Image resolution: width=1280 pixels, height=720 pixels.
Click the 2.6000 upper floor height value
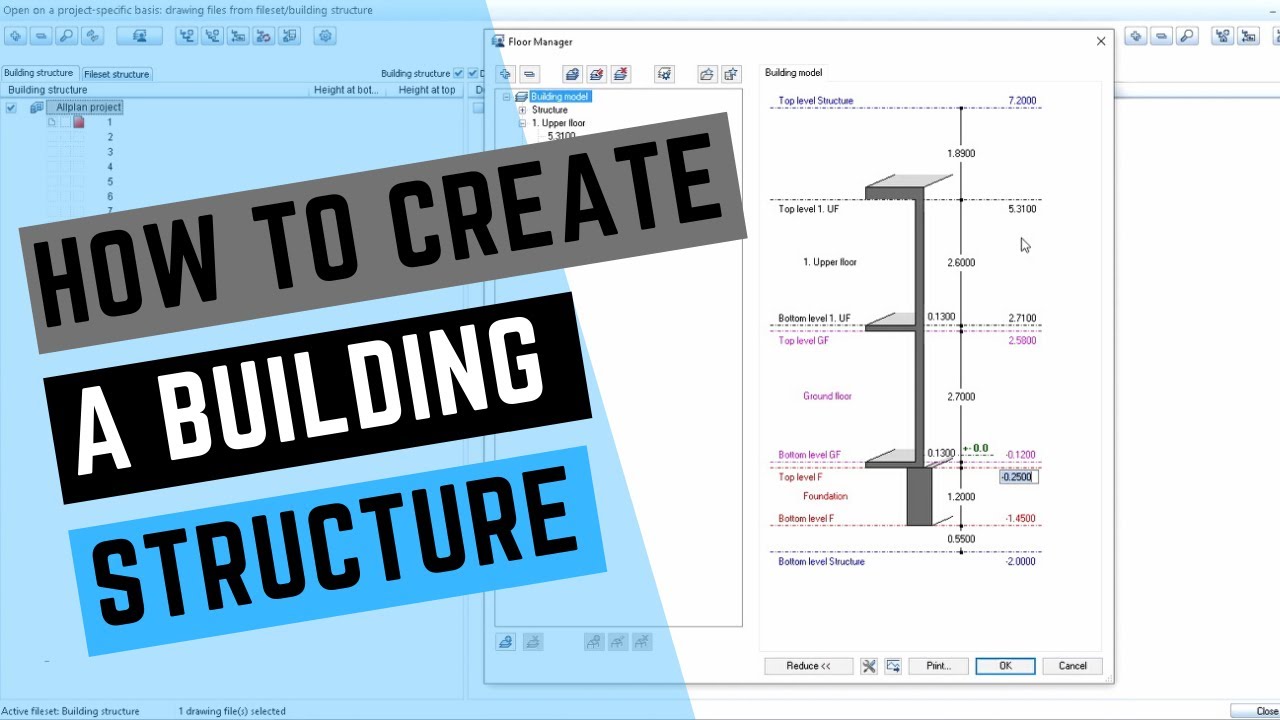(961, 263)
